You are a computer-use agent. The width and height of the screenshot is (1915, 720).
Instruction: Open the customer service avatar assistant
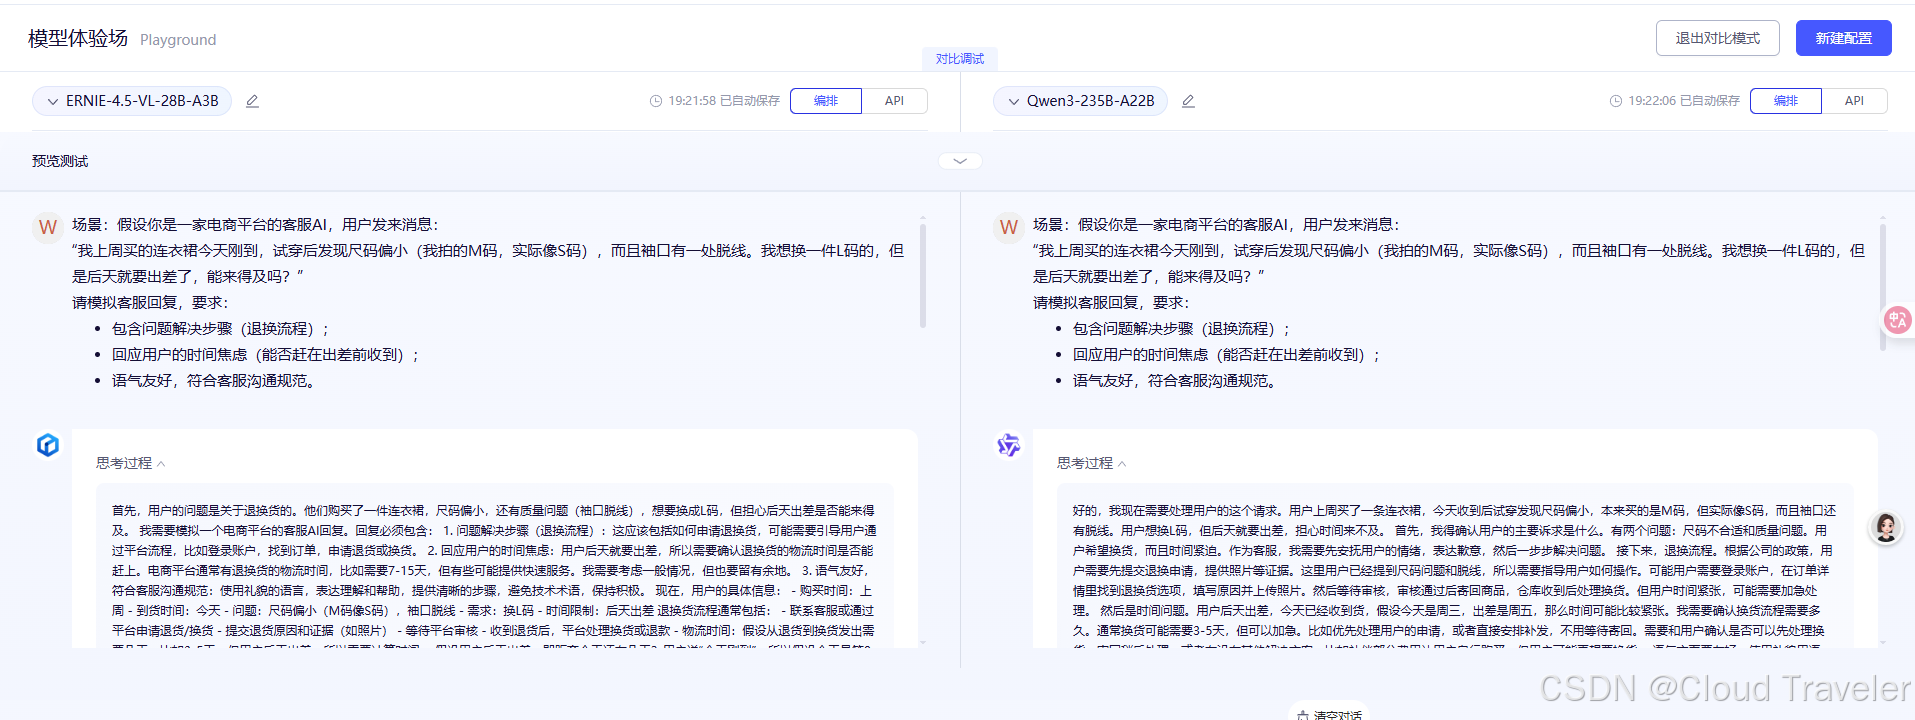pyautogui.click(x=1886, y=527)
